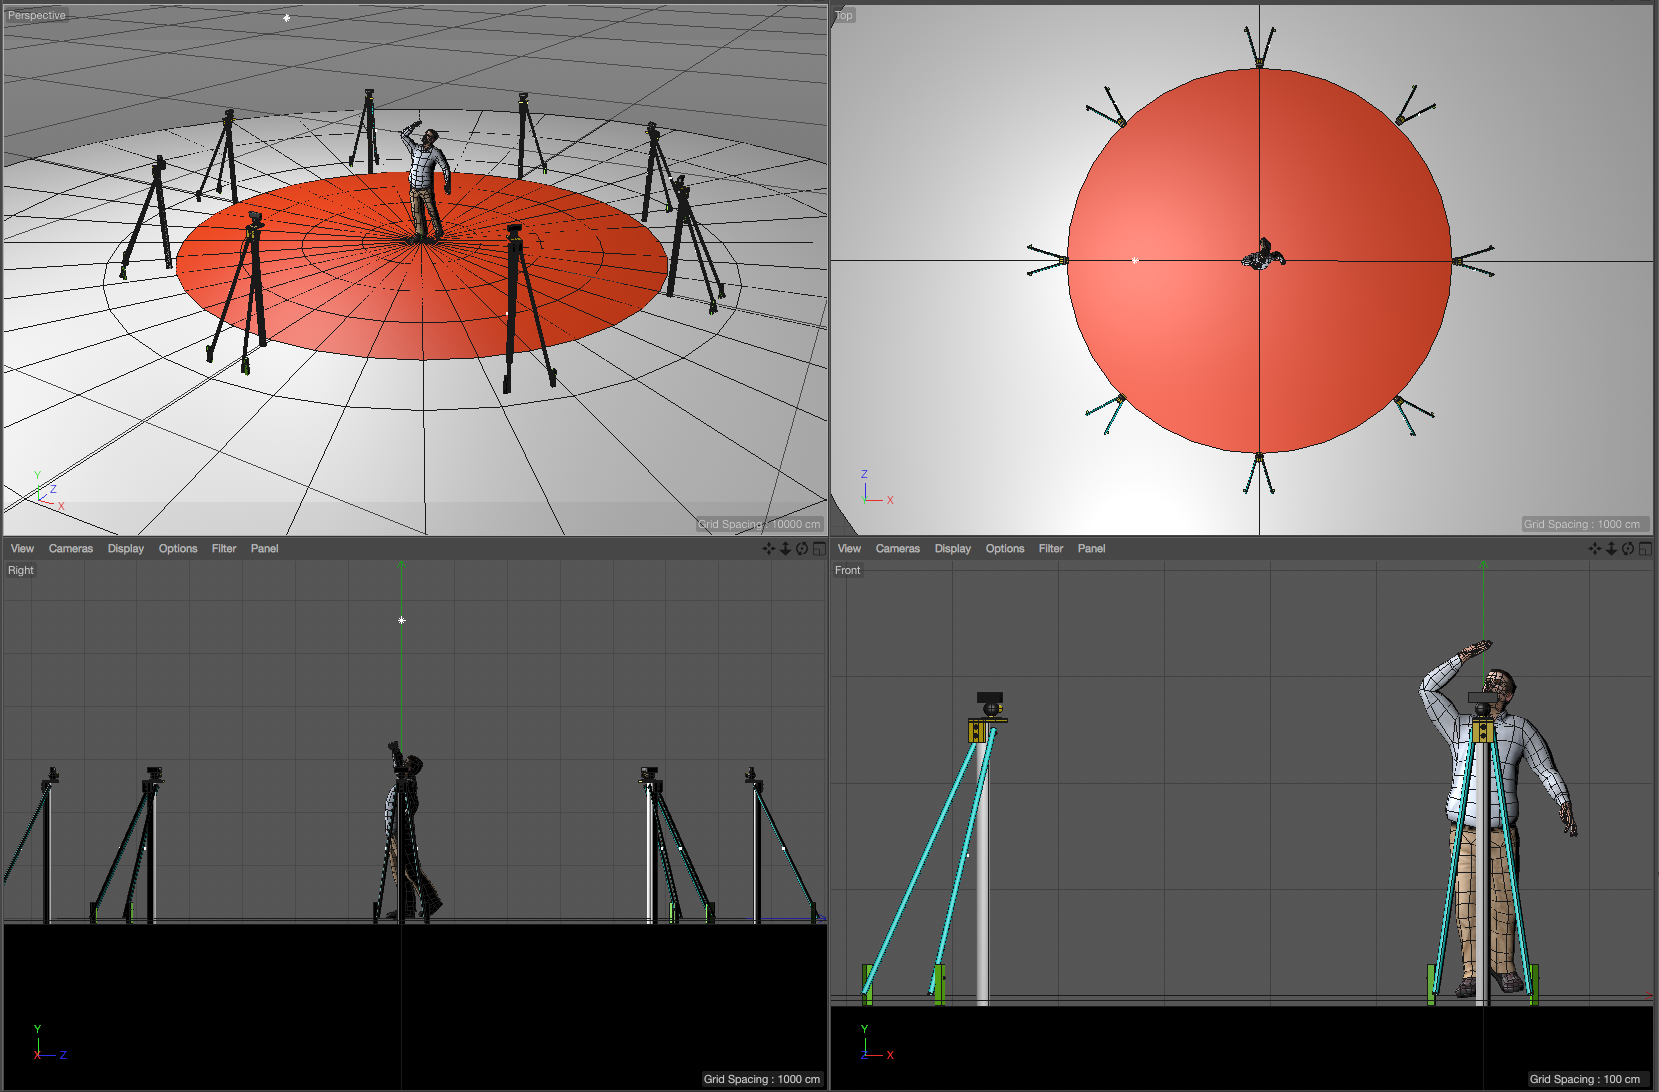Click the Right viewport label
This screenshot has height=1092, width=1659.
coord(21,570)
